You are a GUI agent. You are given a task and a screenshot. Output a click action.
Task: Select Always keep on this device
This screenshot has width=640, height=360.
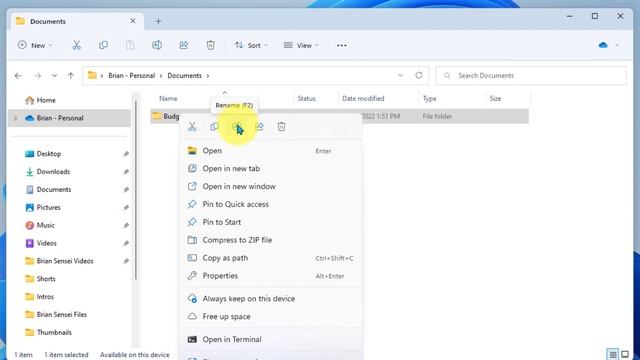pos(270,299)
